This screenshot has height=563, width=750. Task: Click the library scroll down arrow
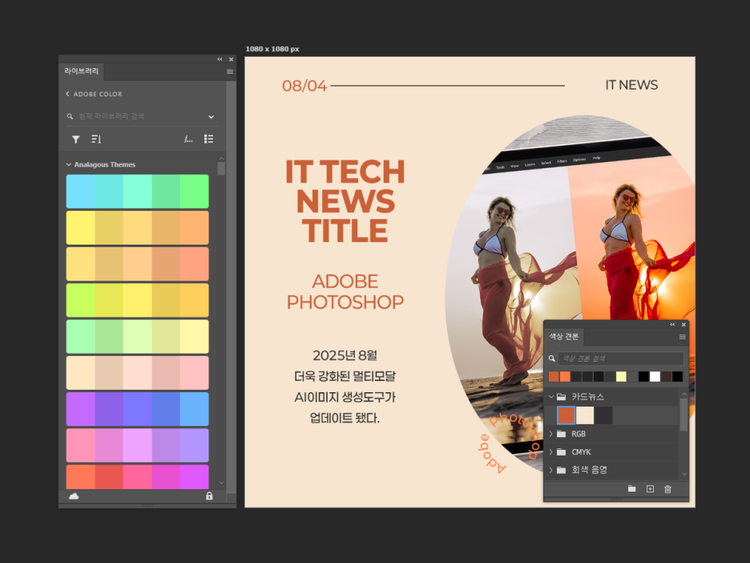point(221,483)
